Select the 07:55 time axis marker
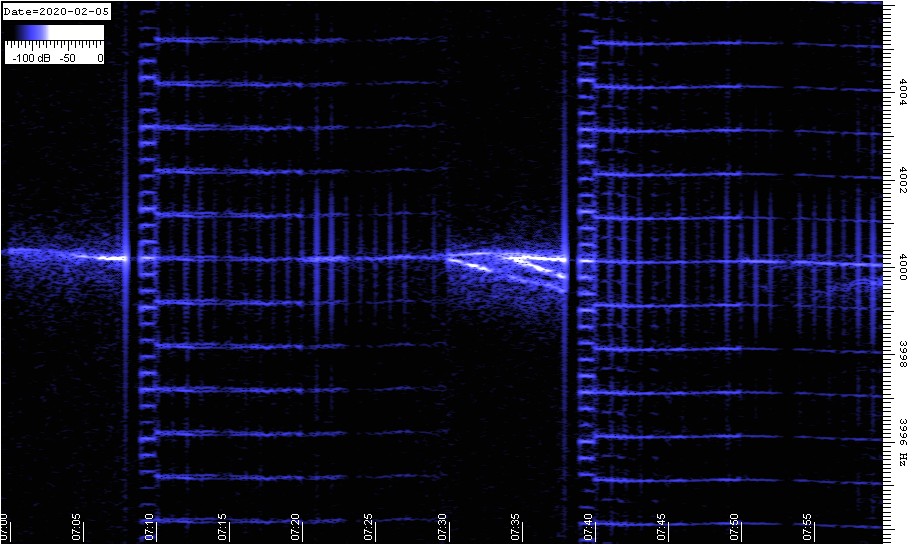 tap(808, 527)
